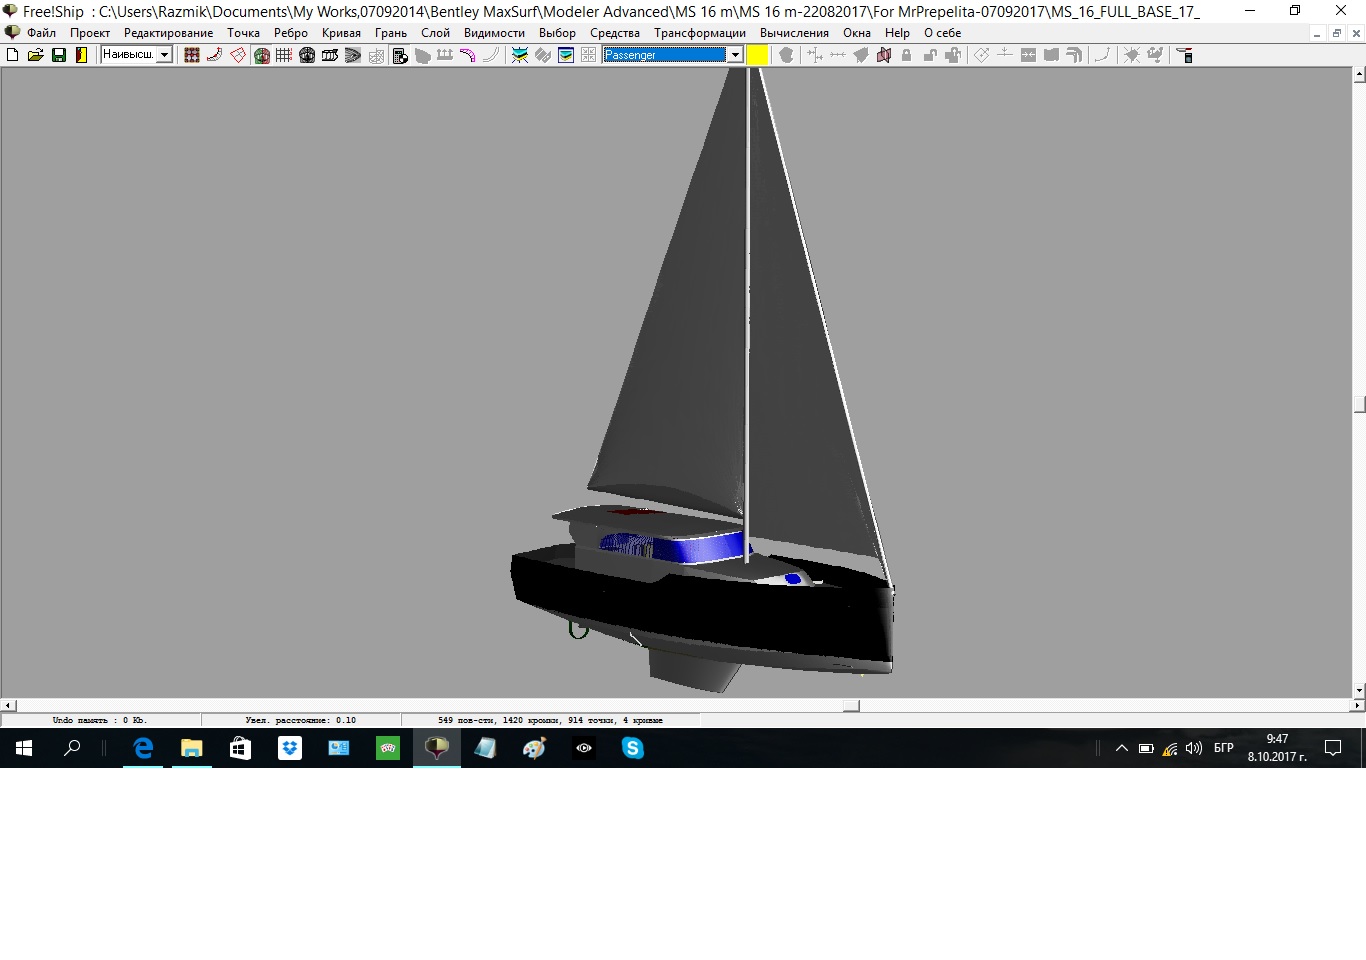The image size is (1366, 960).
Task: Click the yellow layer color swatch
Action: (758, 55)
